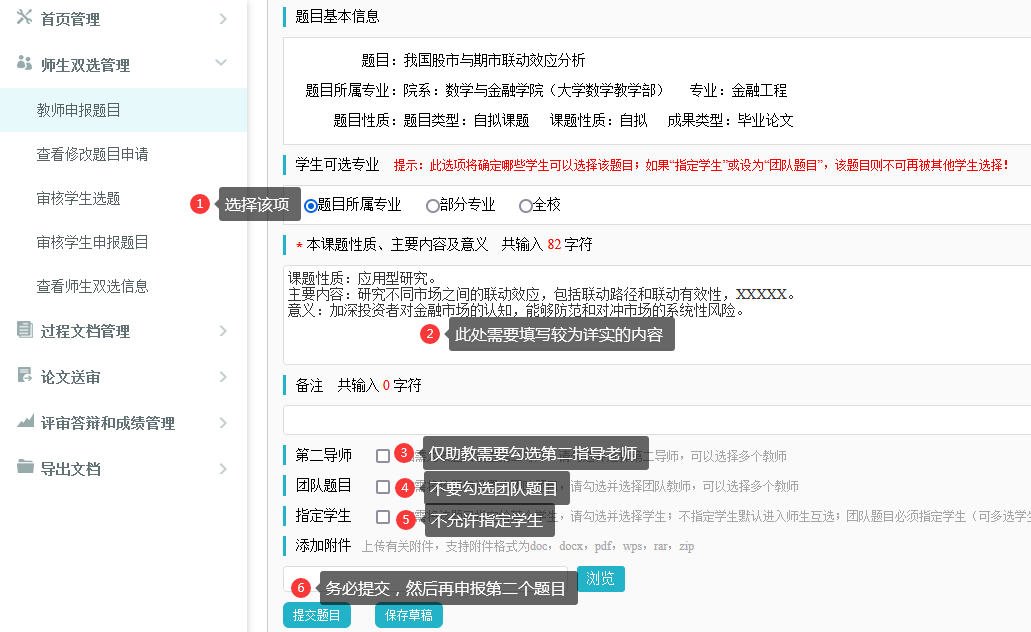Viewport: 1031px width, 632px height.
Task: Click the 论文送审 icon in sidebar
Action: pyautogui.click(x=25, y=376)
